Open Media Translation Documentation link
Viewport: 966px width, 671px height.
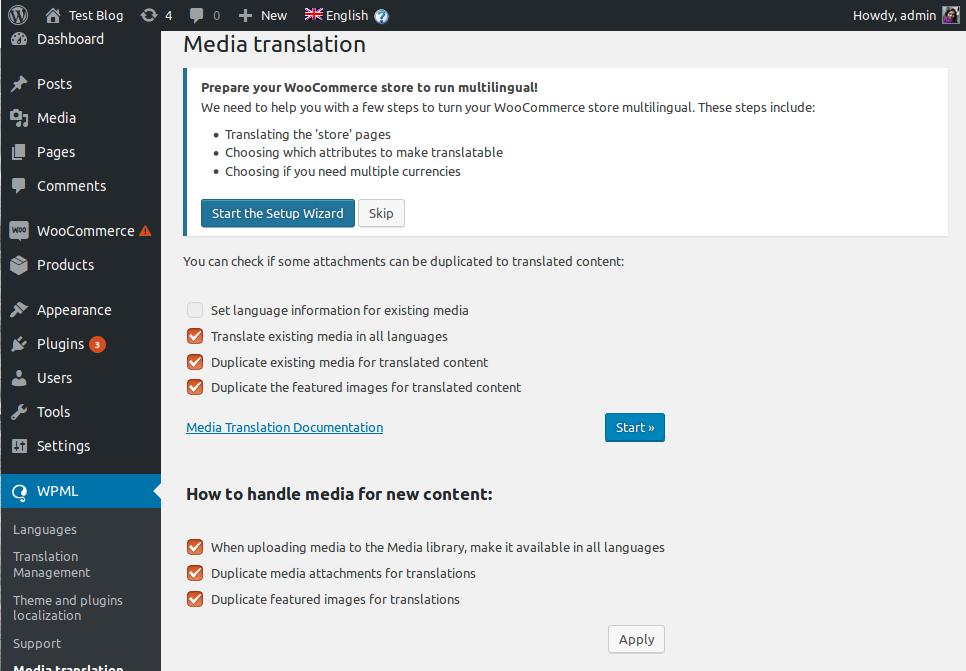284,427
